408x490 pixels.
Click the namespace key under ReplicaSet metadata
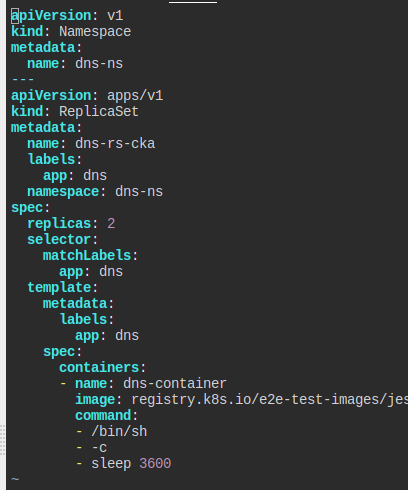pyautogui.click(x=63, y=192)
